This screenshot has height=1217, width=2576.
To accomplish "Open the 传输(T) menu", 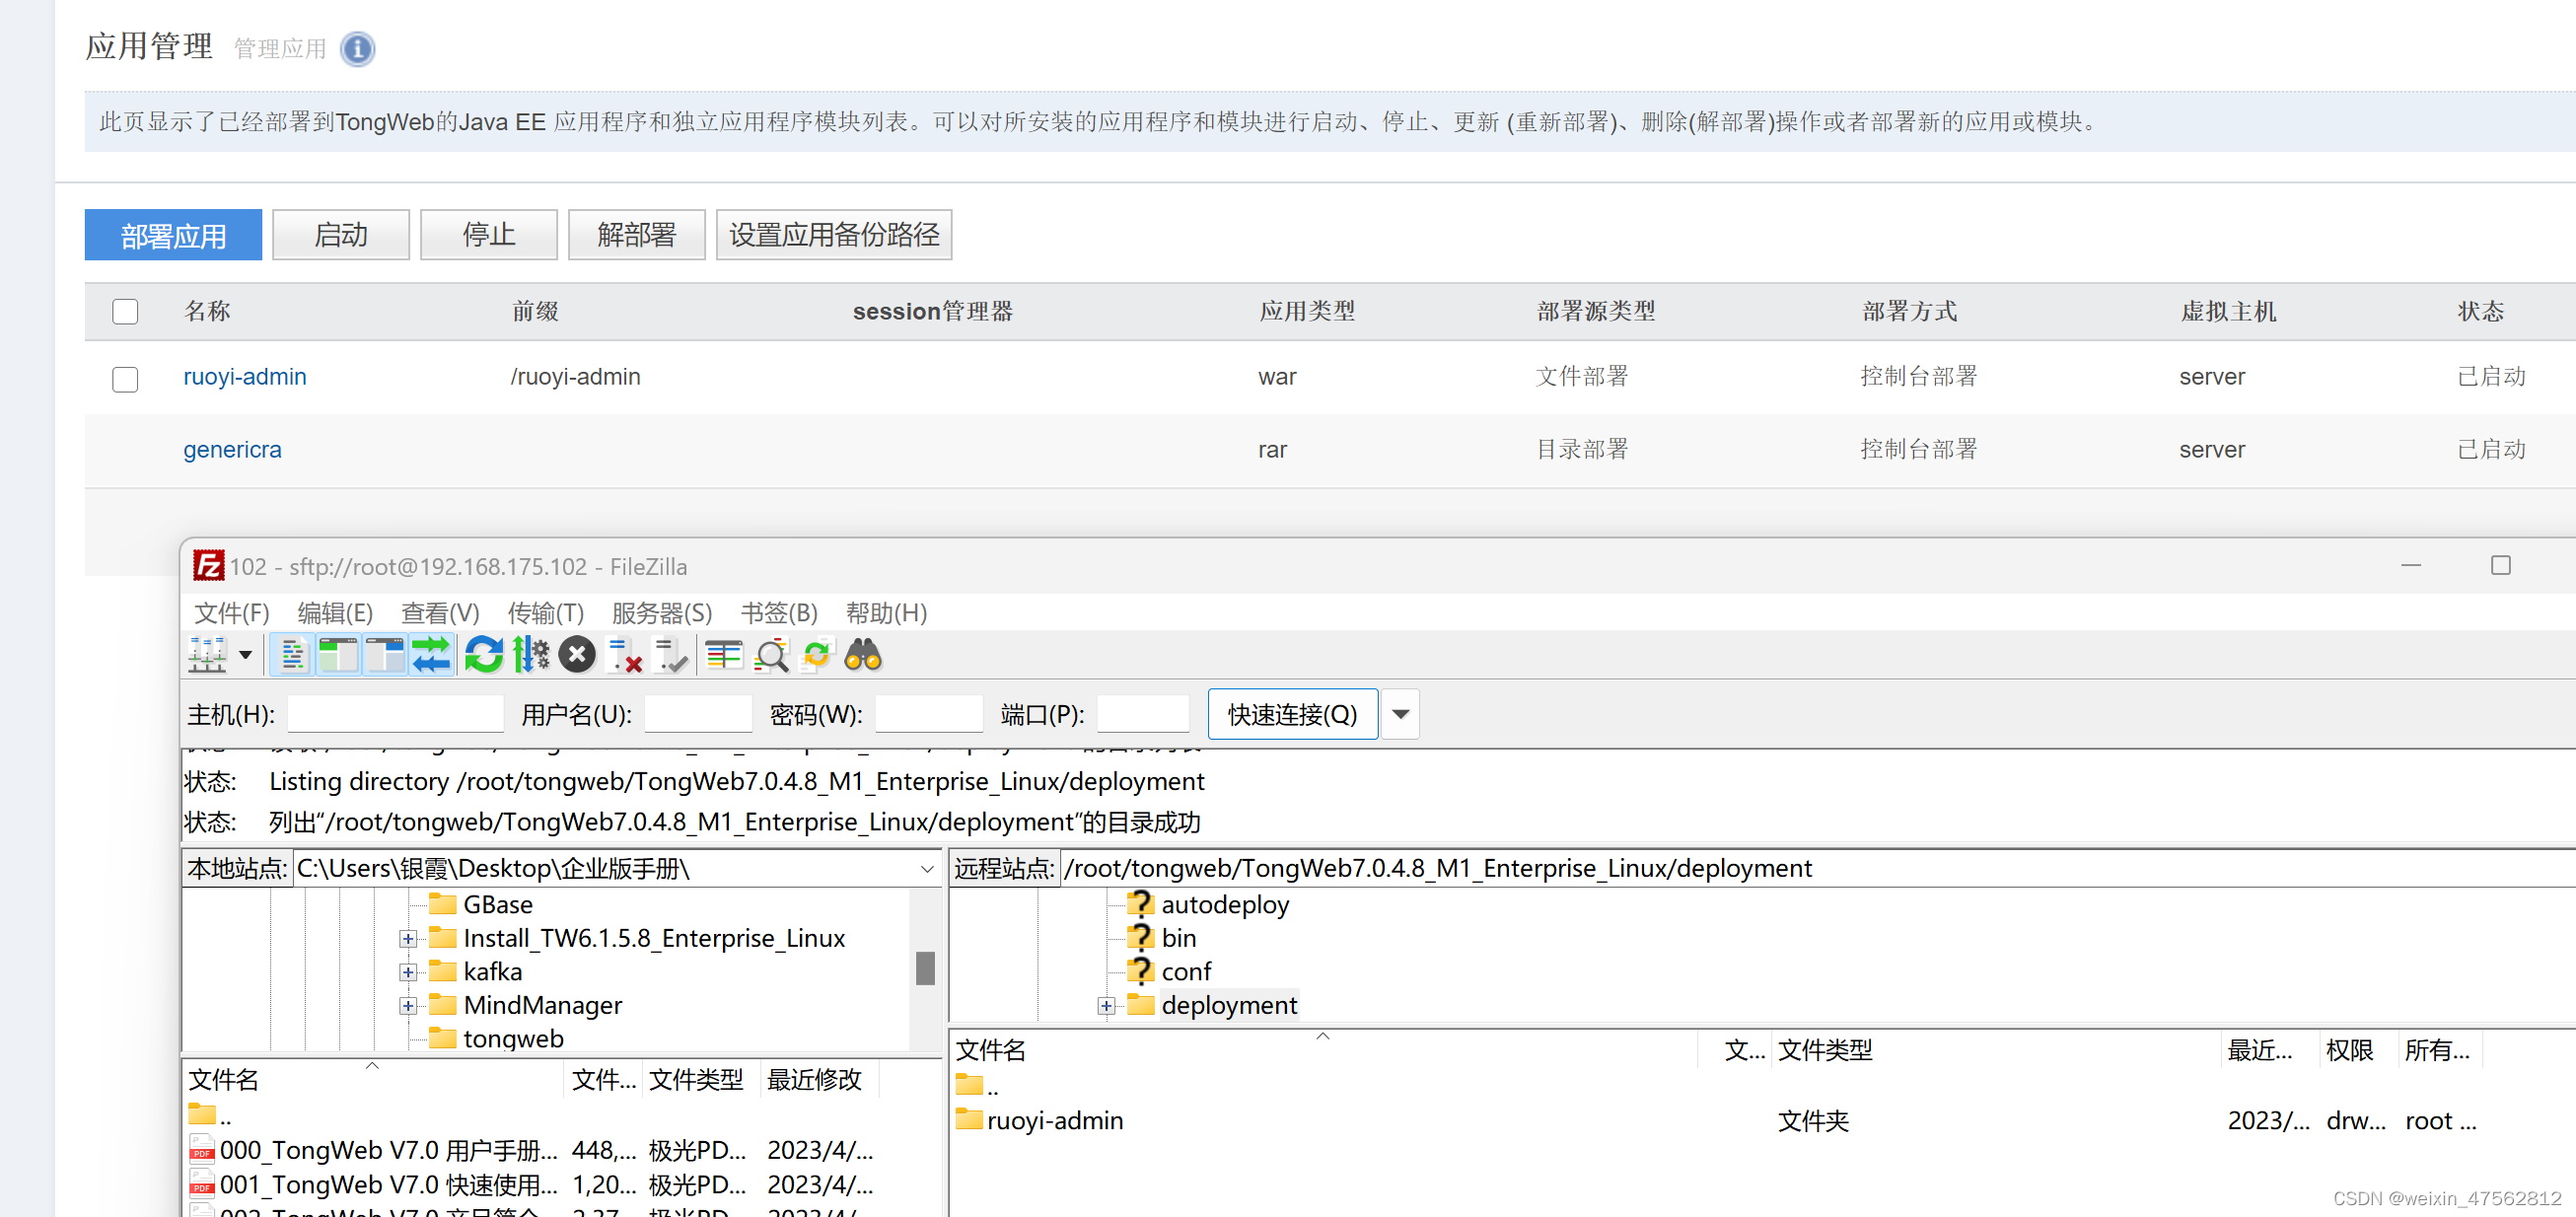I will [545, 613].
